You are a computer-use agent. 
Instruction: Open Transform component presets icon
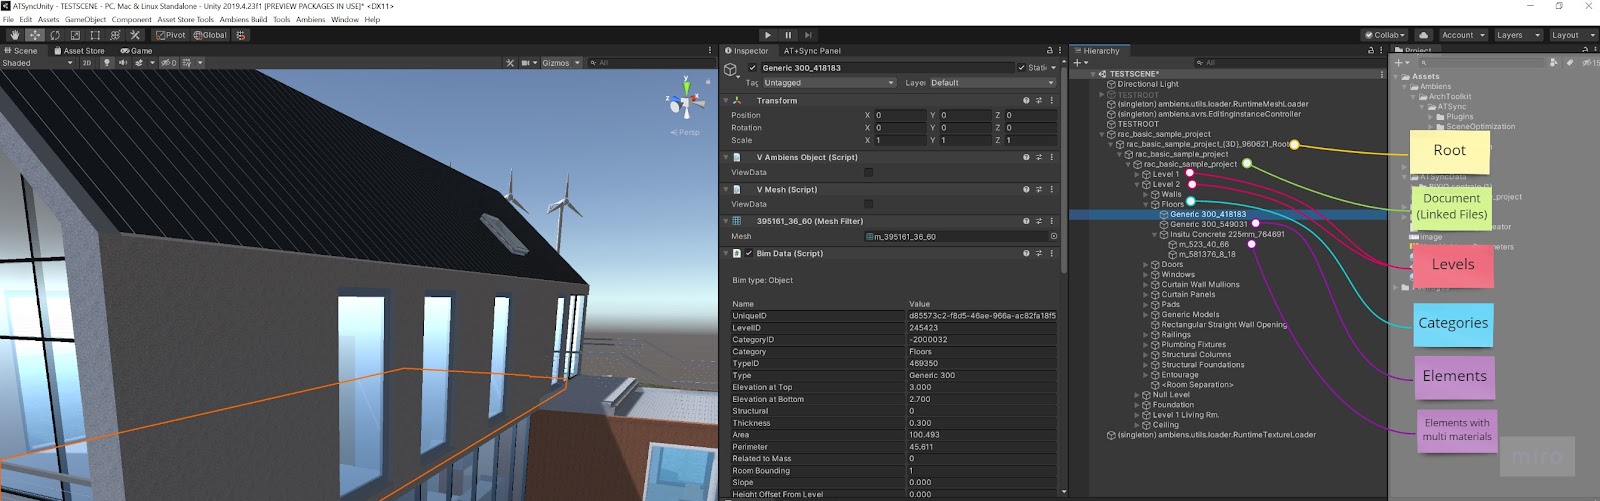point(1039,101)
